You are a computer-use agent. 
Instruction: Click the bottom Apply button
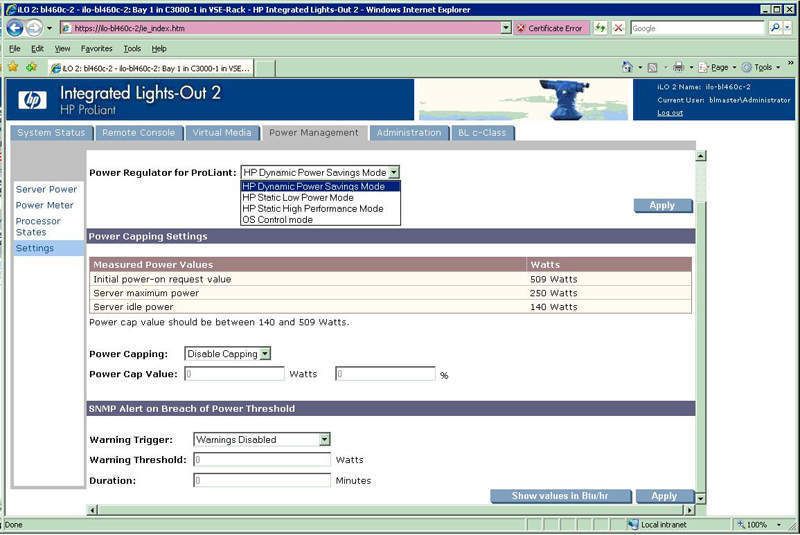(664, 496)
